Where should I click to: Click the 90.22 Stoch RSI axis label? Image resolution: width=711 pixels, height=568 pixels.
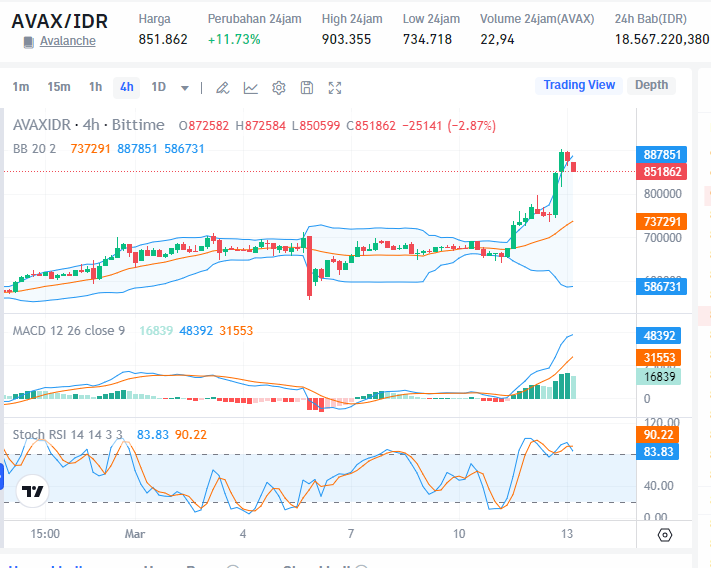(658, 435)
